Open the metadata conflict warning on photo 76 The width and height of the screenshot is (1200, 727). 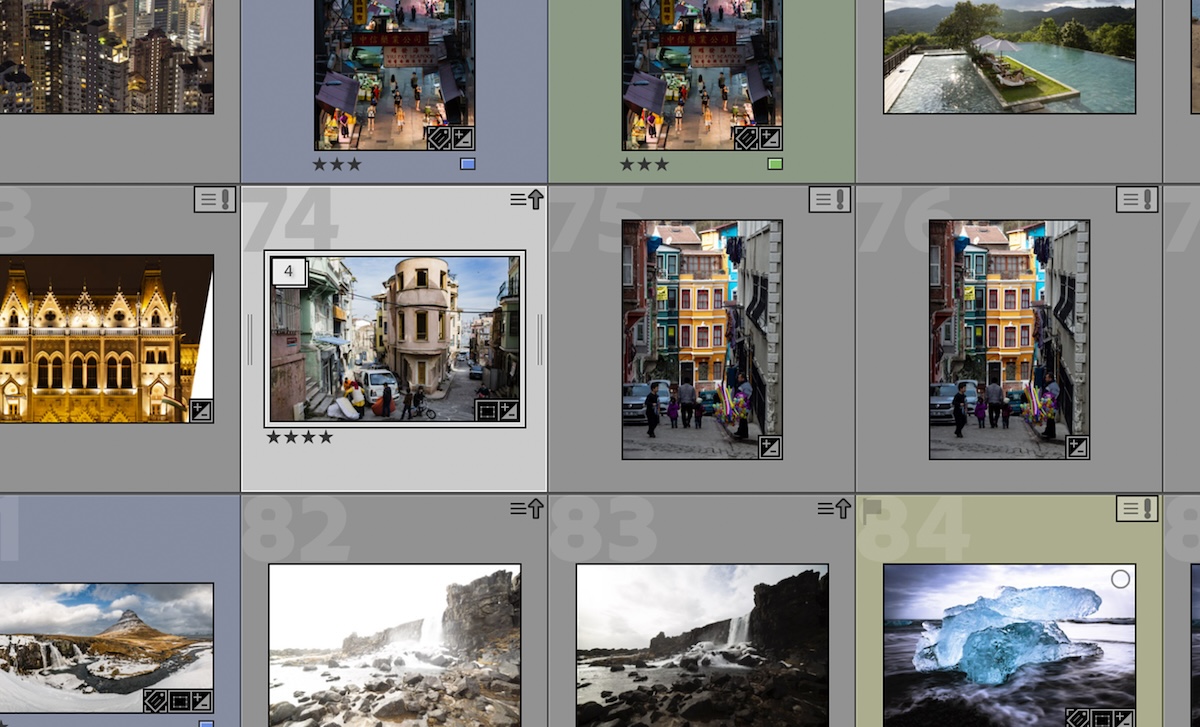1136,200
